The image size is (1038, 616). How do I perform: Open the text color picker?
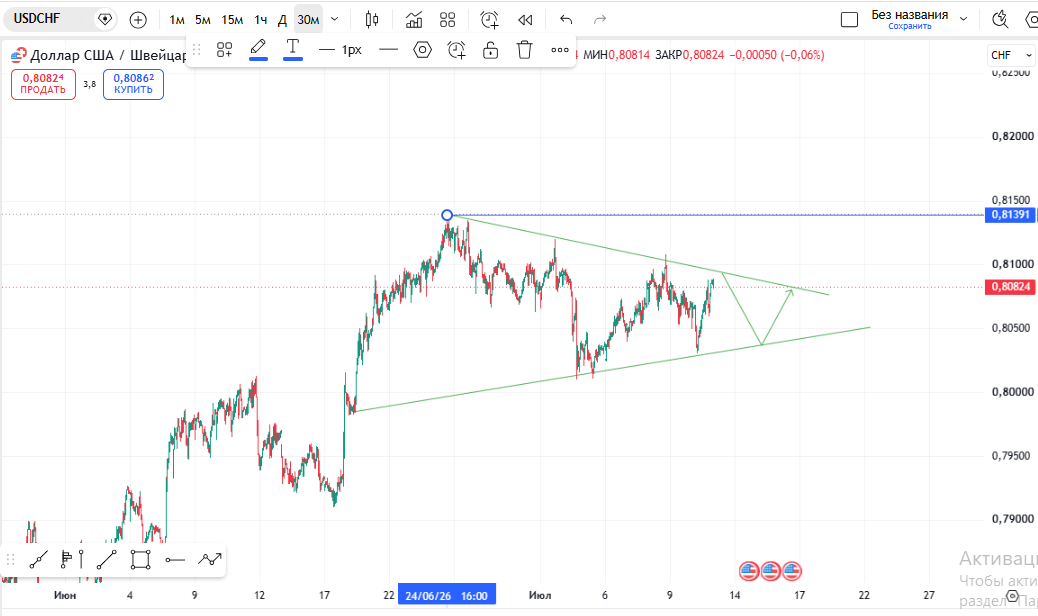click(293, 50)
